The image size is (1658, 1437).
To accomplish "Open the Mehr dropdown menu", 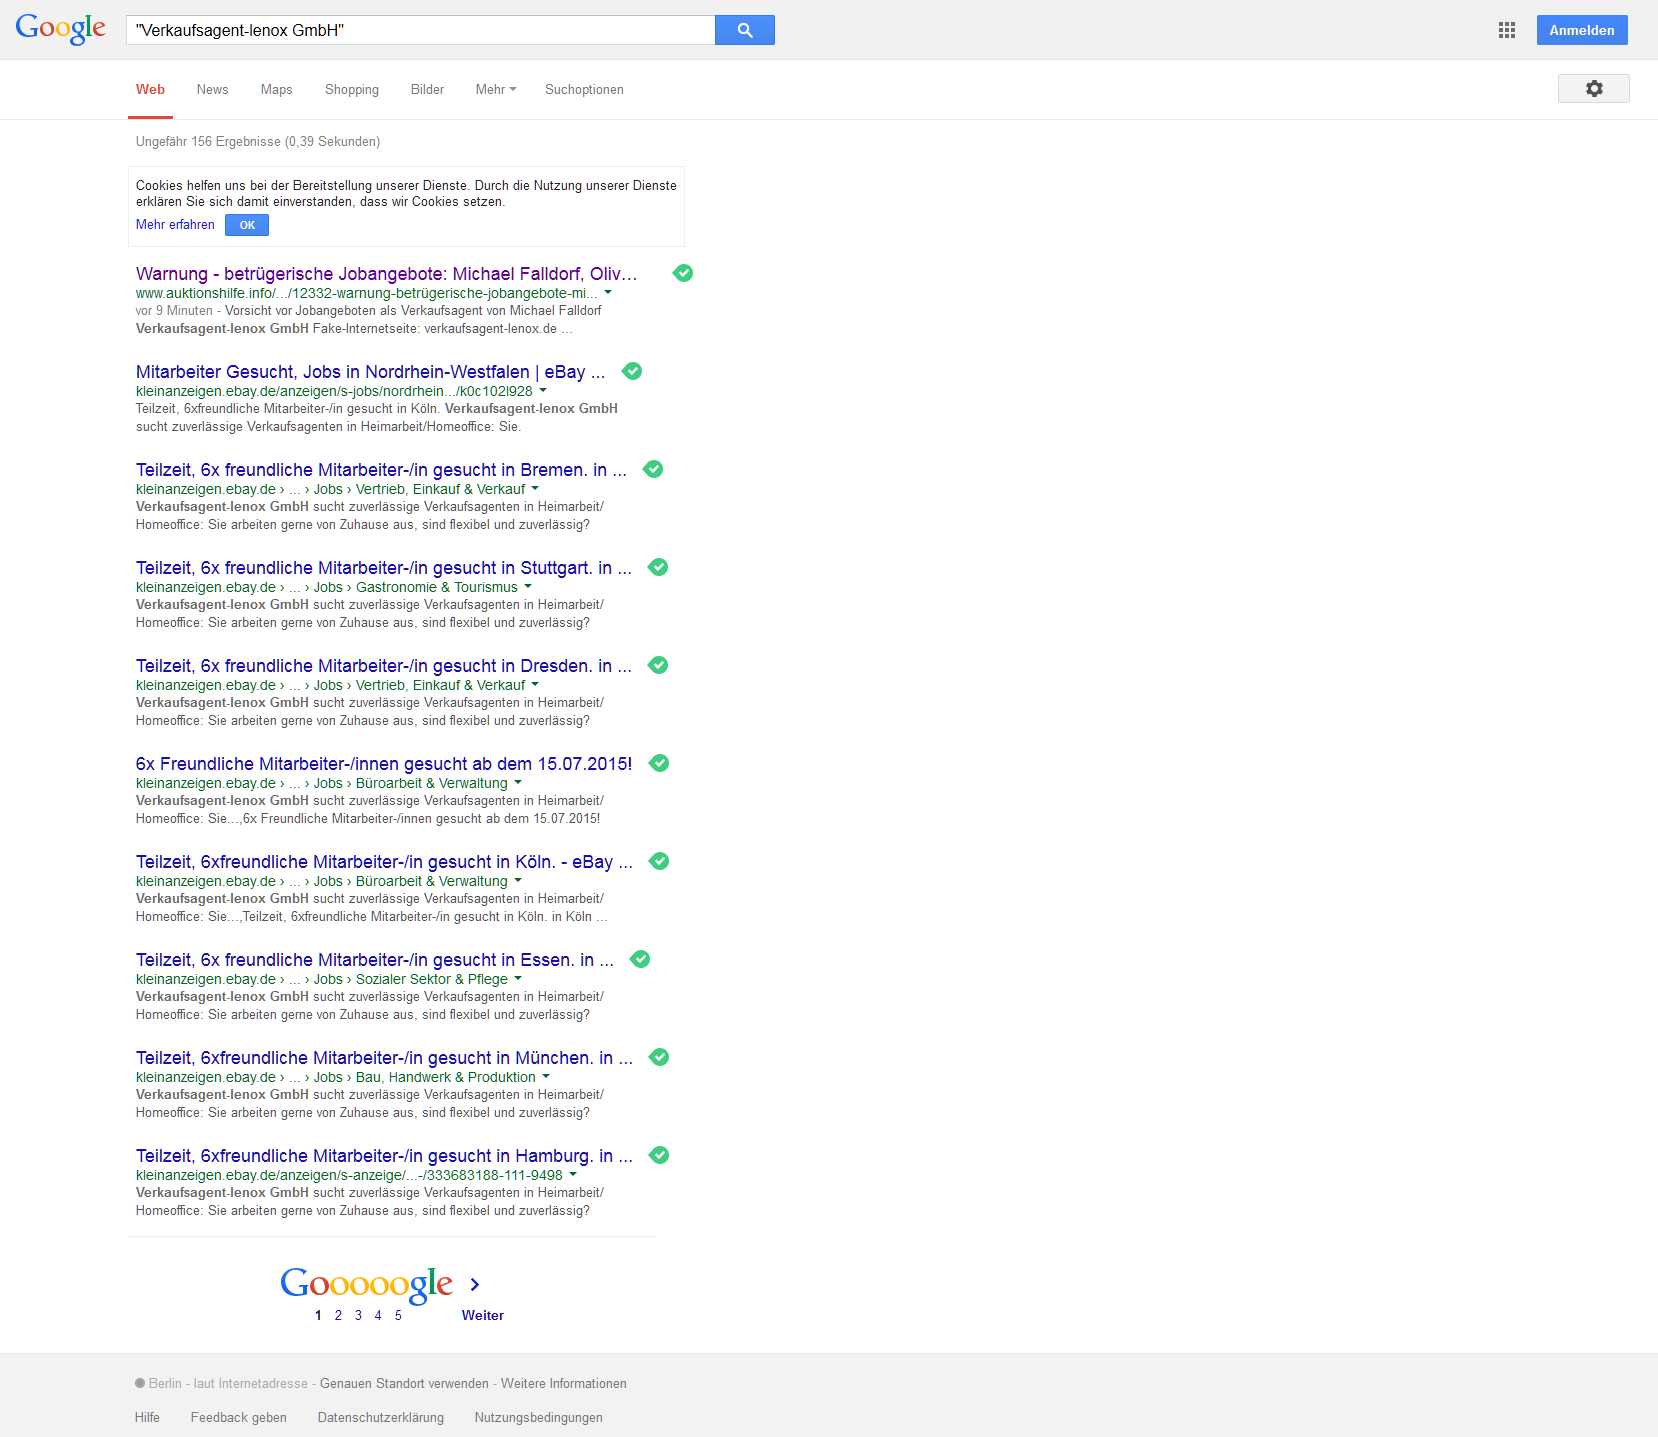I will coord(496,89).
